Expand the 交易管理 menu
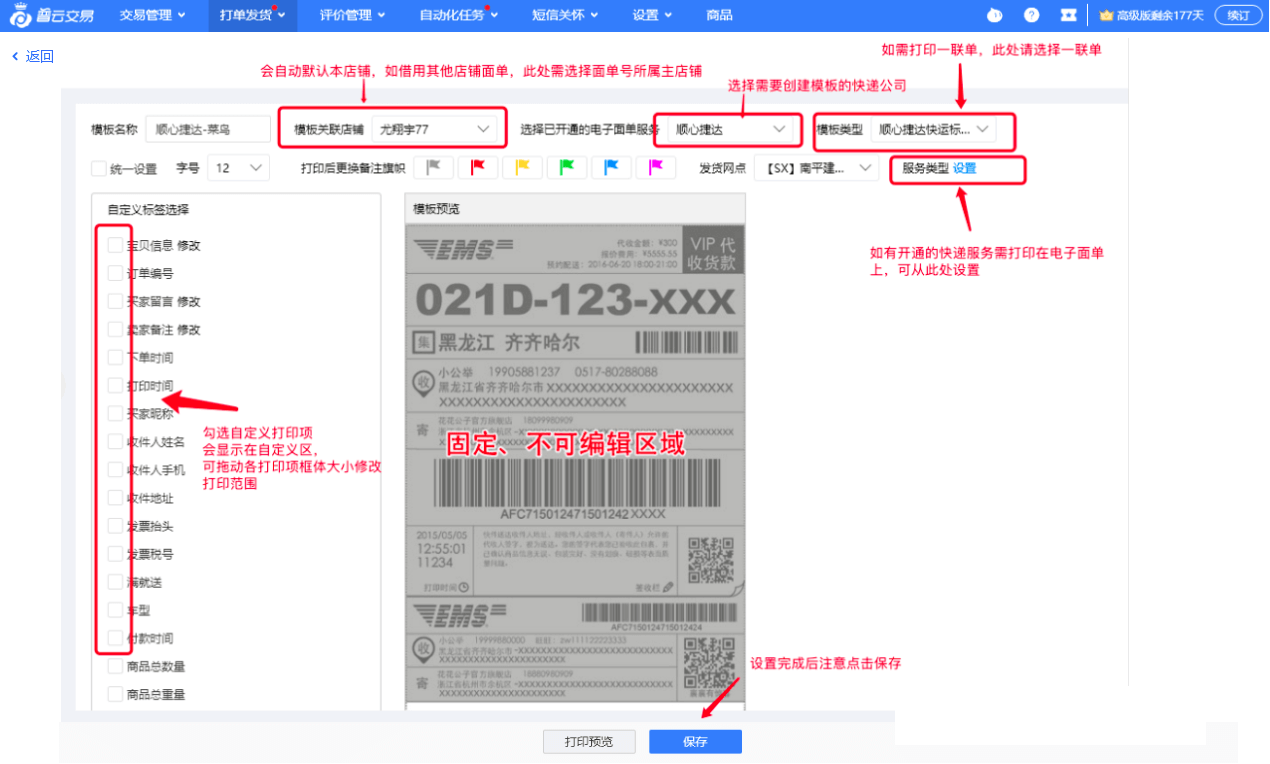Screen dimensions: 1270x764 point(152,15)
